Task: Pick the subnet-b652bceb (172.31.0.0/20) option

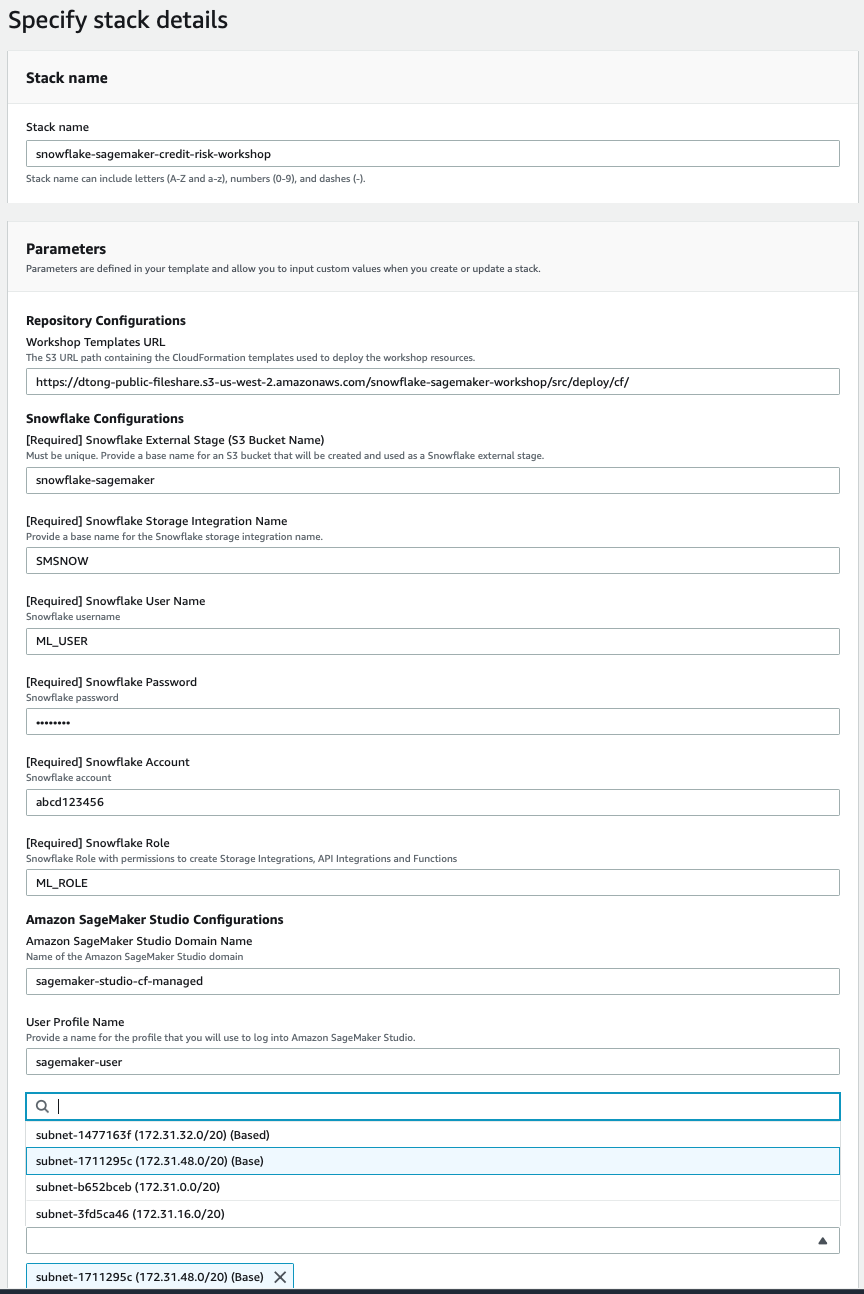Action: tap(128, 1187)
